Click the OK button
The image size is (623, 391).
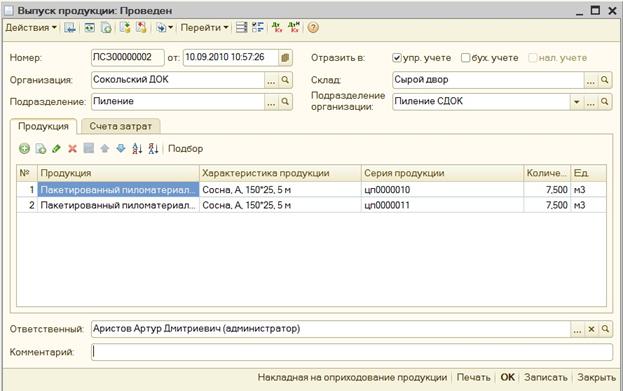pyautogui.click(x=507, y=377)
